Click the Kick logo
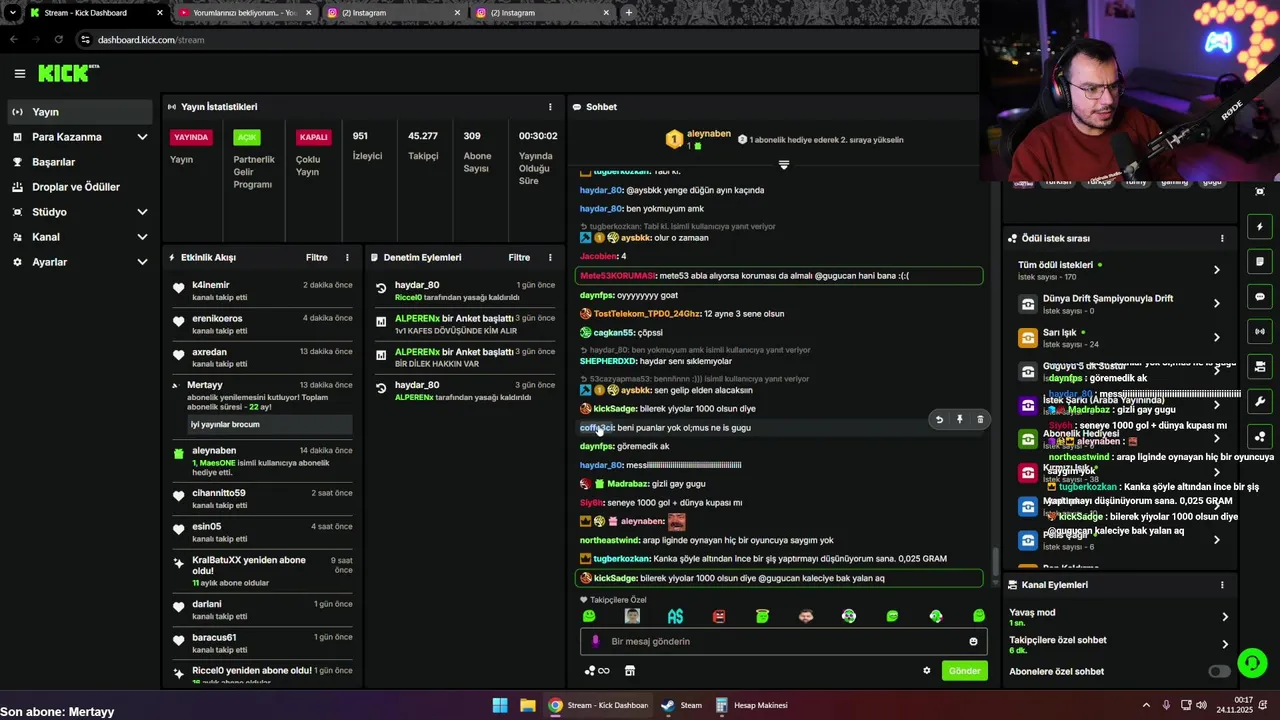The width and height of the screenshot is (1280, 720). coord(68,73)
